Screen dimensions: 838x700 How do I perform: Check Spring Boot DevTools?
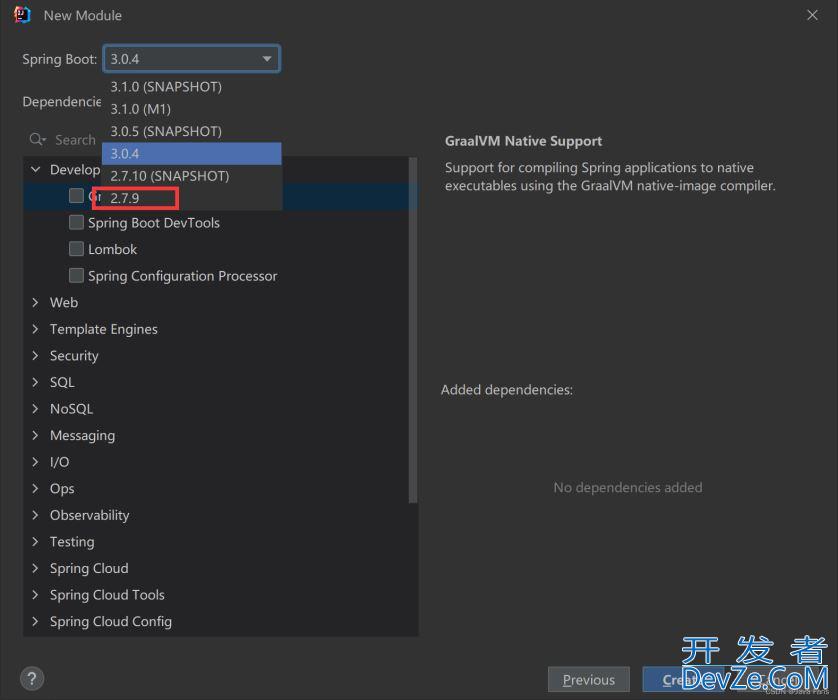76,222
